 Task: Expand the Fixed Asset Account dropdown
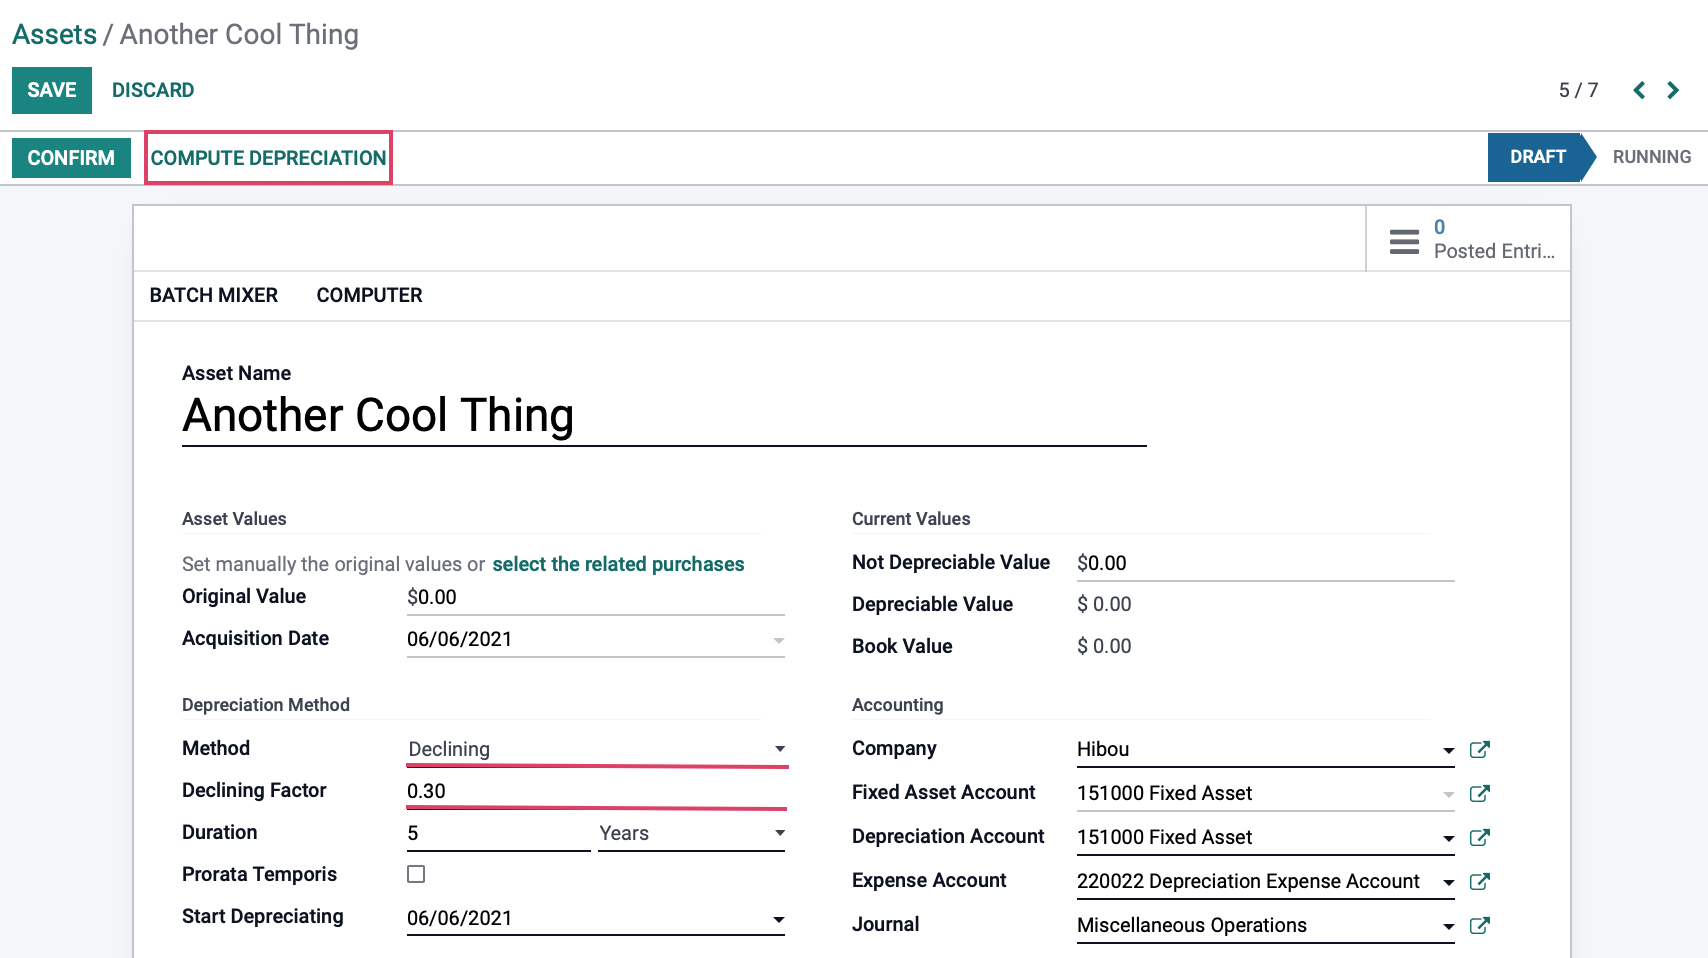pos(1448,794)
